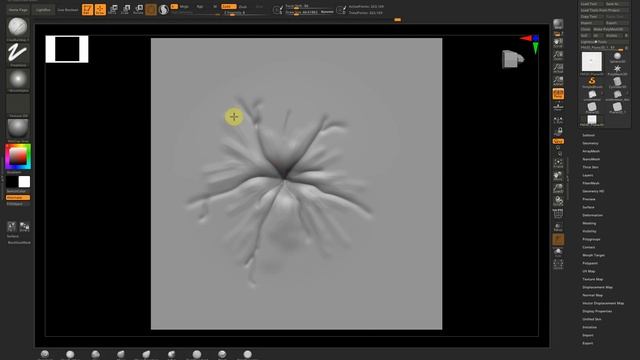This screenshot has height=360, width=640.
Task: Click the Home Page button
Action: point(18,9)
